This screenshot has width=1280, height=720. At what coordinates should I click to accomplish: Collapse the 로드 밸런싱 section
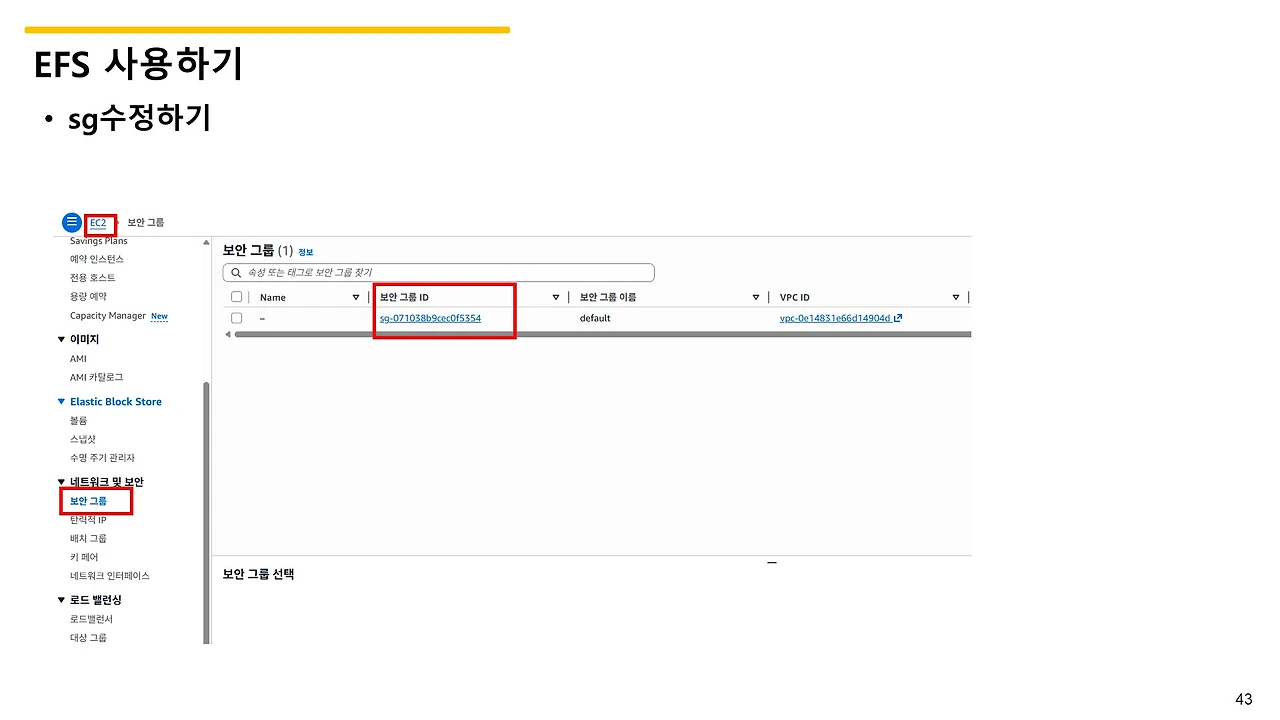[x=61, y=600]
